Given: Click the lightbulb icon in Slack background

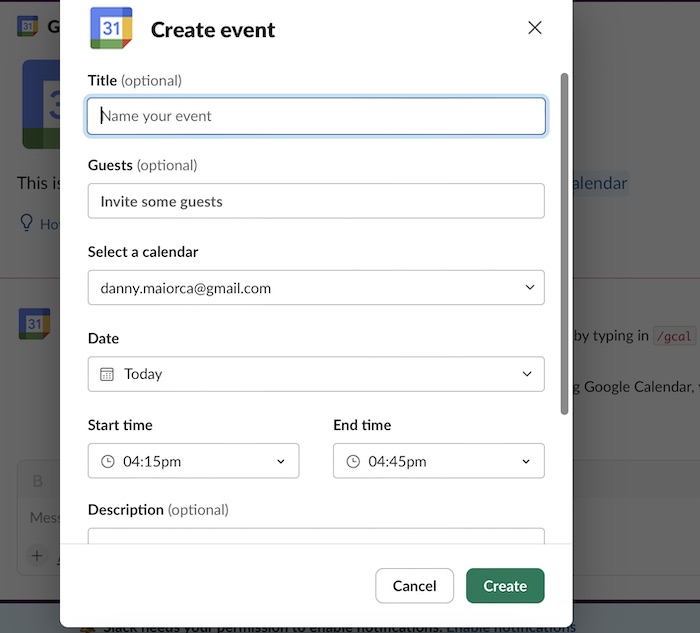Looking at the screenshot, I should 26,222.
